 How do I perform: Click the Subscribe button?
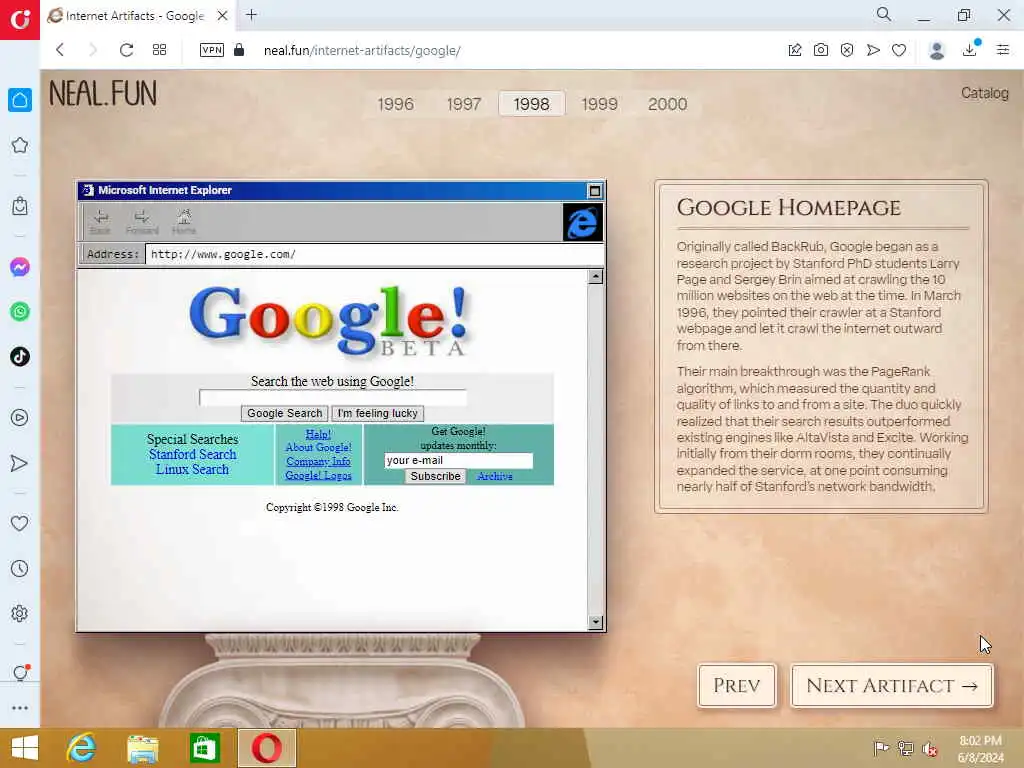pos(435,476)
